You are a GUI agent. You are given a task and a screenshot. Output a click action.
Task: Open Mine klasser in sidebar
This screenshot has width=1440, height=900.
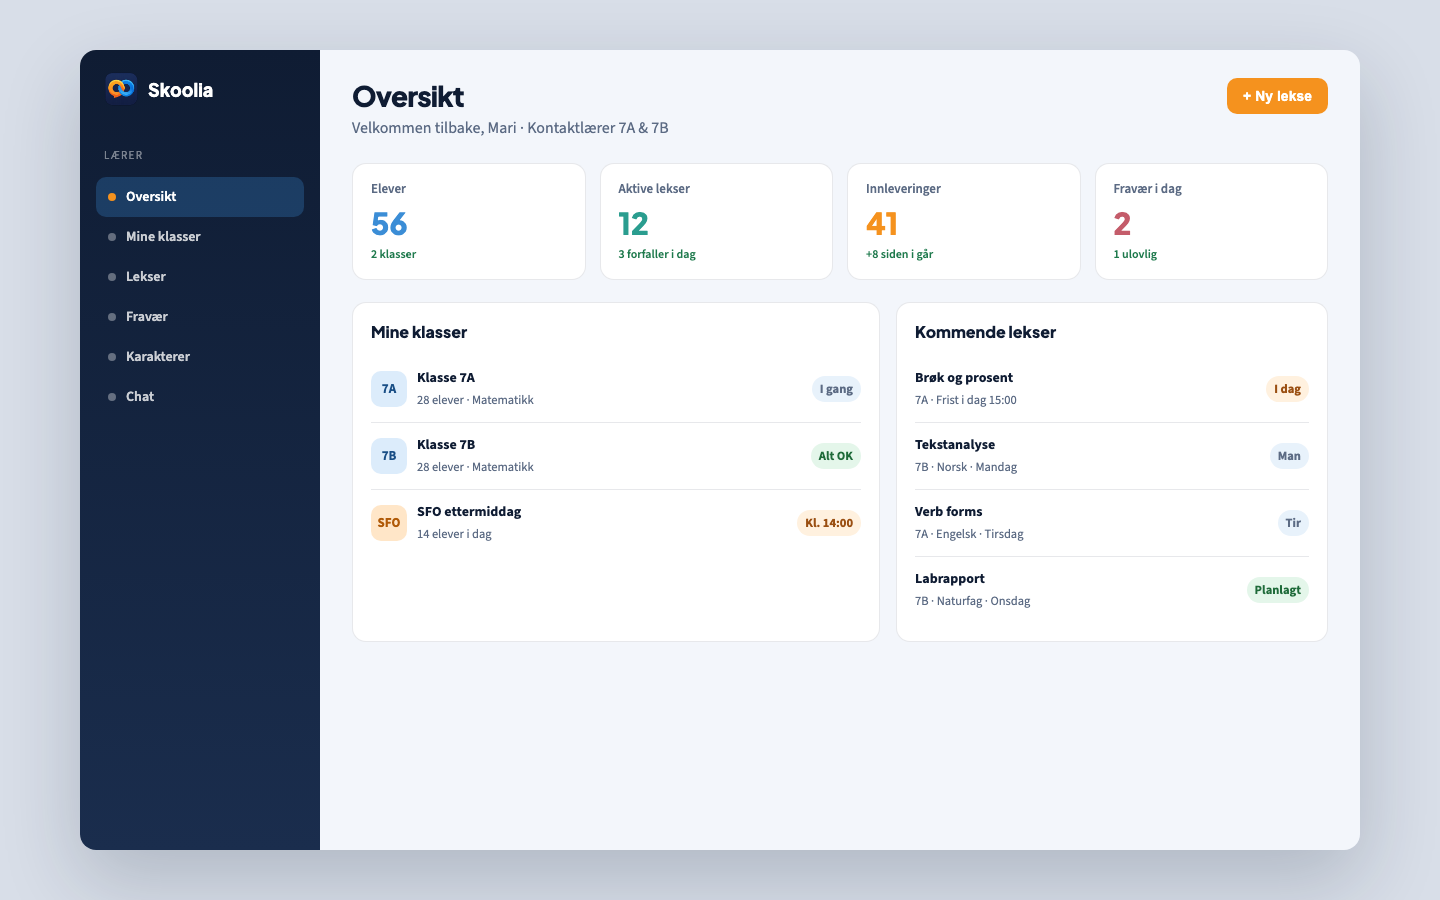pos(200,237)
